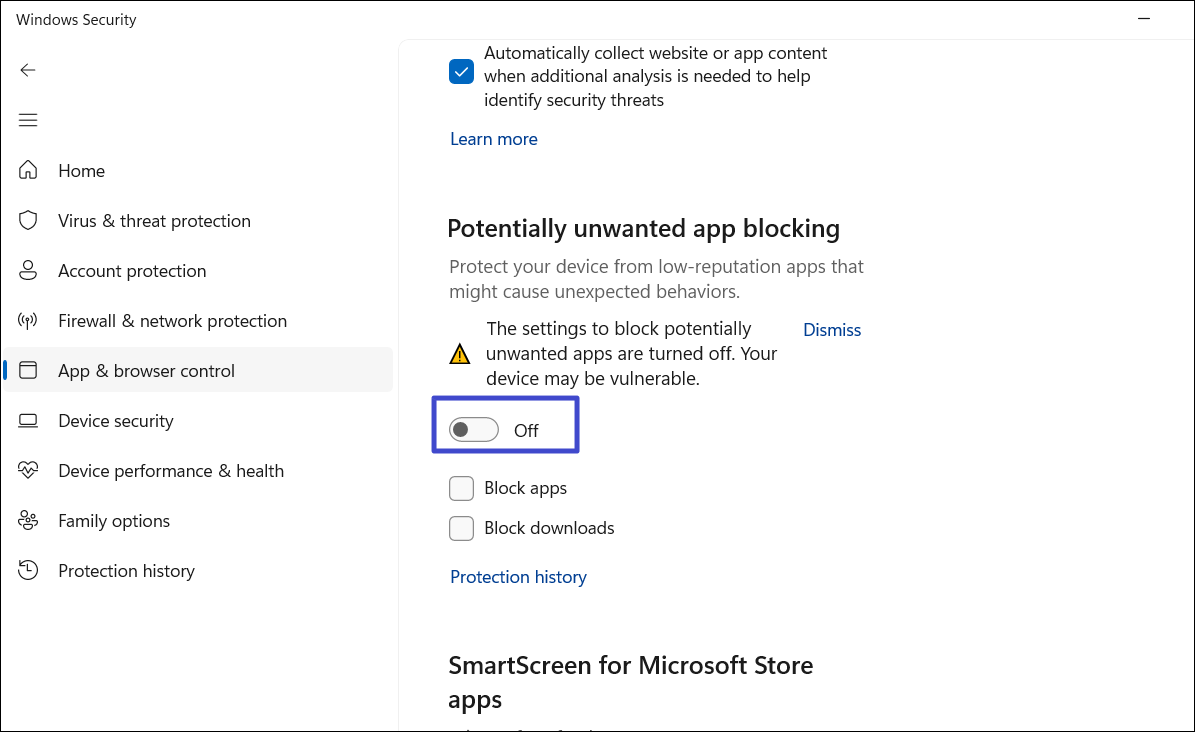The image size is (1195, 732).
Task: Click the Device performance heart icon
Action: point(28,471)
